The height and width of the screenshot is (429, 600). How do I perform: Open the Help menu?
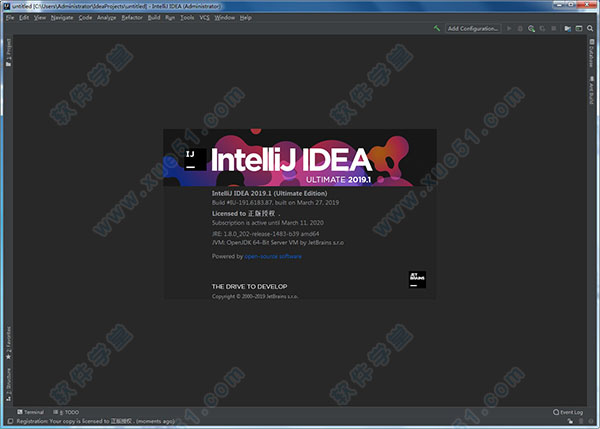click(246, 18)
